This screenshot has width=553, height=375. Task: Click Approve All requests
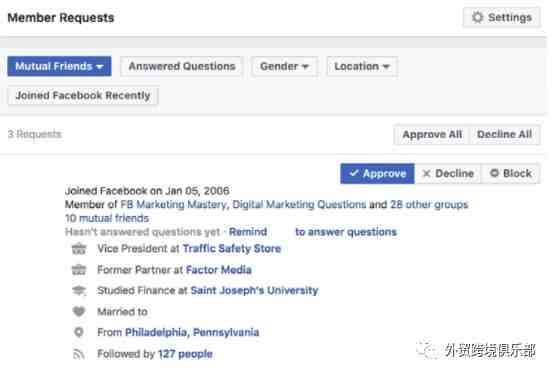(x=432, y=134)
